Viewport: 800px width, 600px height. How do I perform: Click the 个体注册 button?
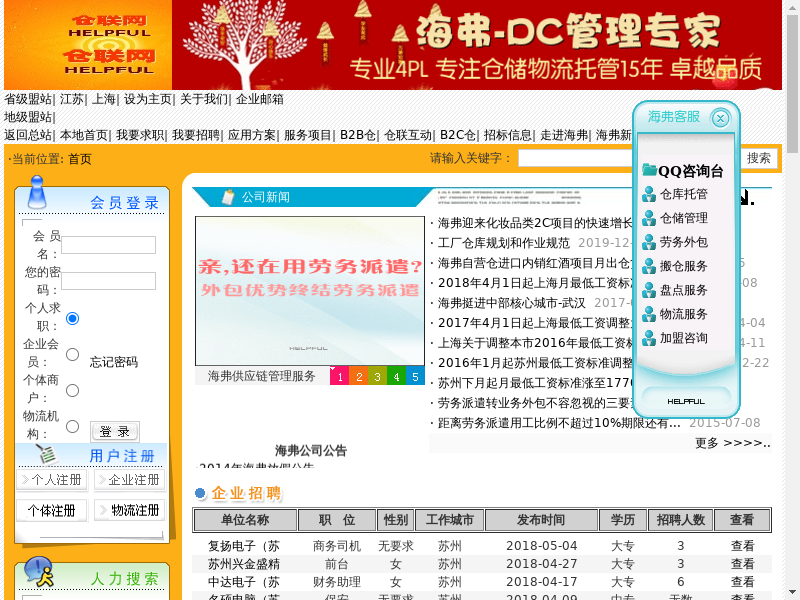[52, 510]
